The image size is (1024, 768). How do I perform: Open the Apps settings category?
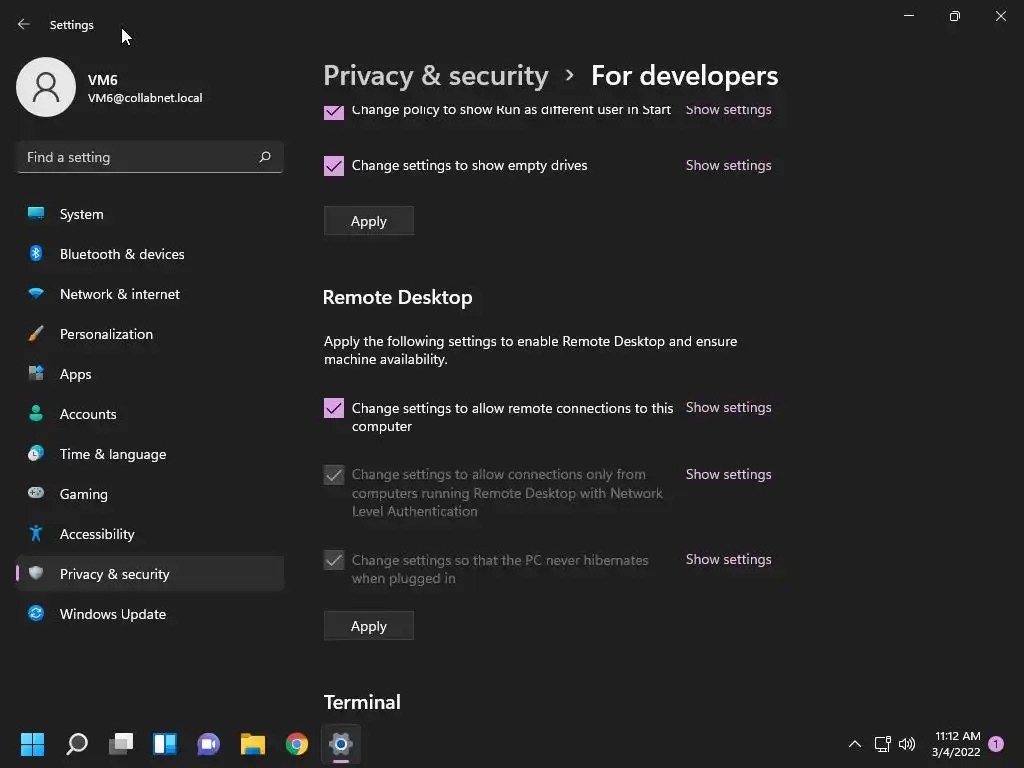tap(75, 374)
